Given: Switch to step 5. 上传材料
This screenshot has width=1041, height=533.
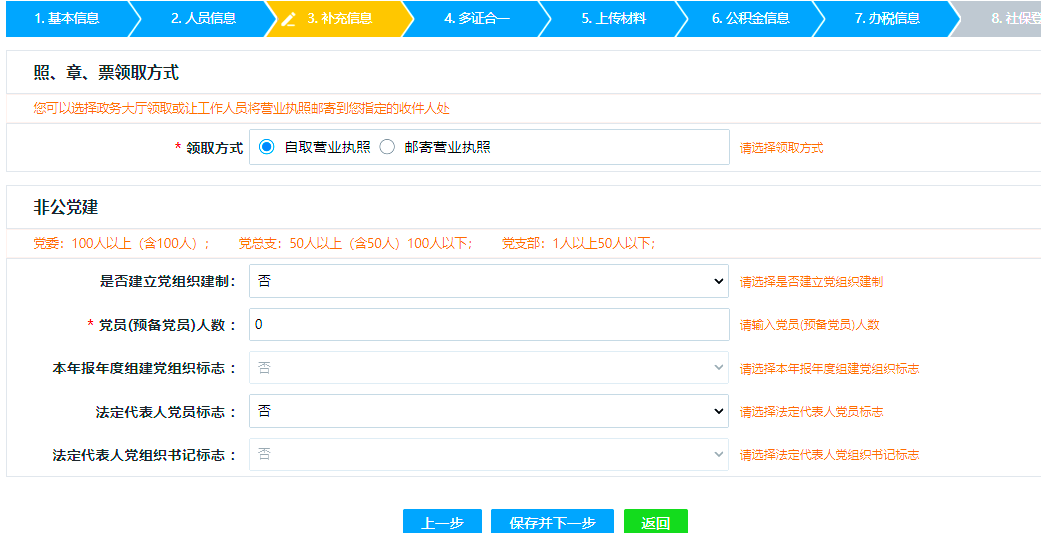Looking at the screenshot, I should [613, 18].
